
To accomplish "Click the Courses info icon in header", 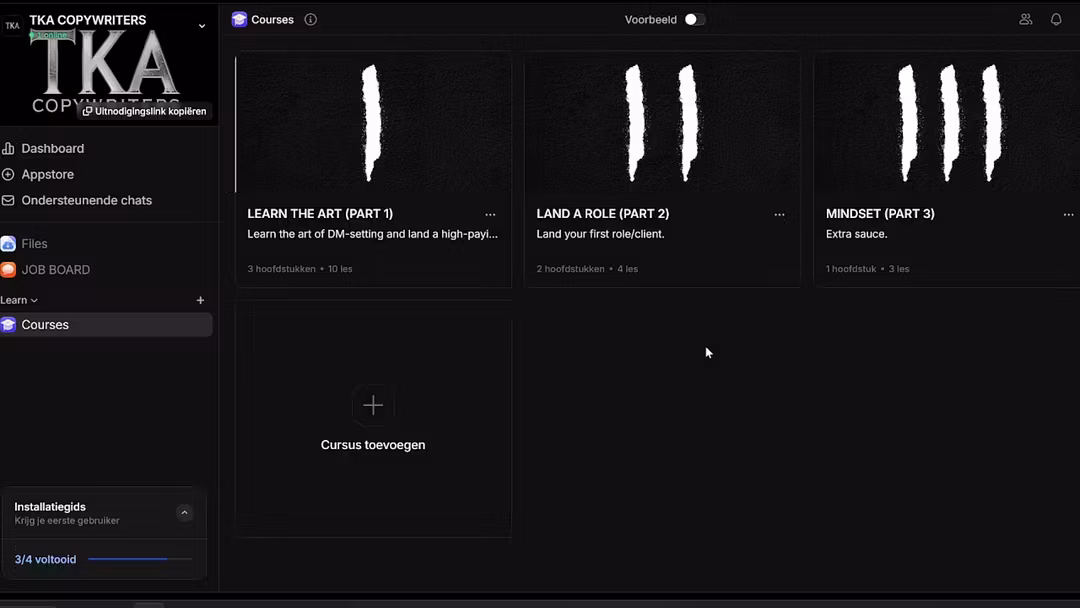I will (x=310, y=19).
